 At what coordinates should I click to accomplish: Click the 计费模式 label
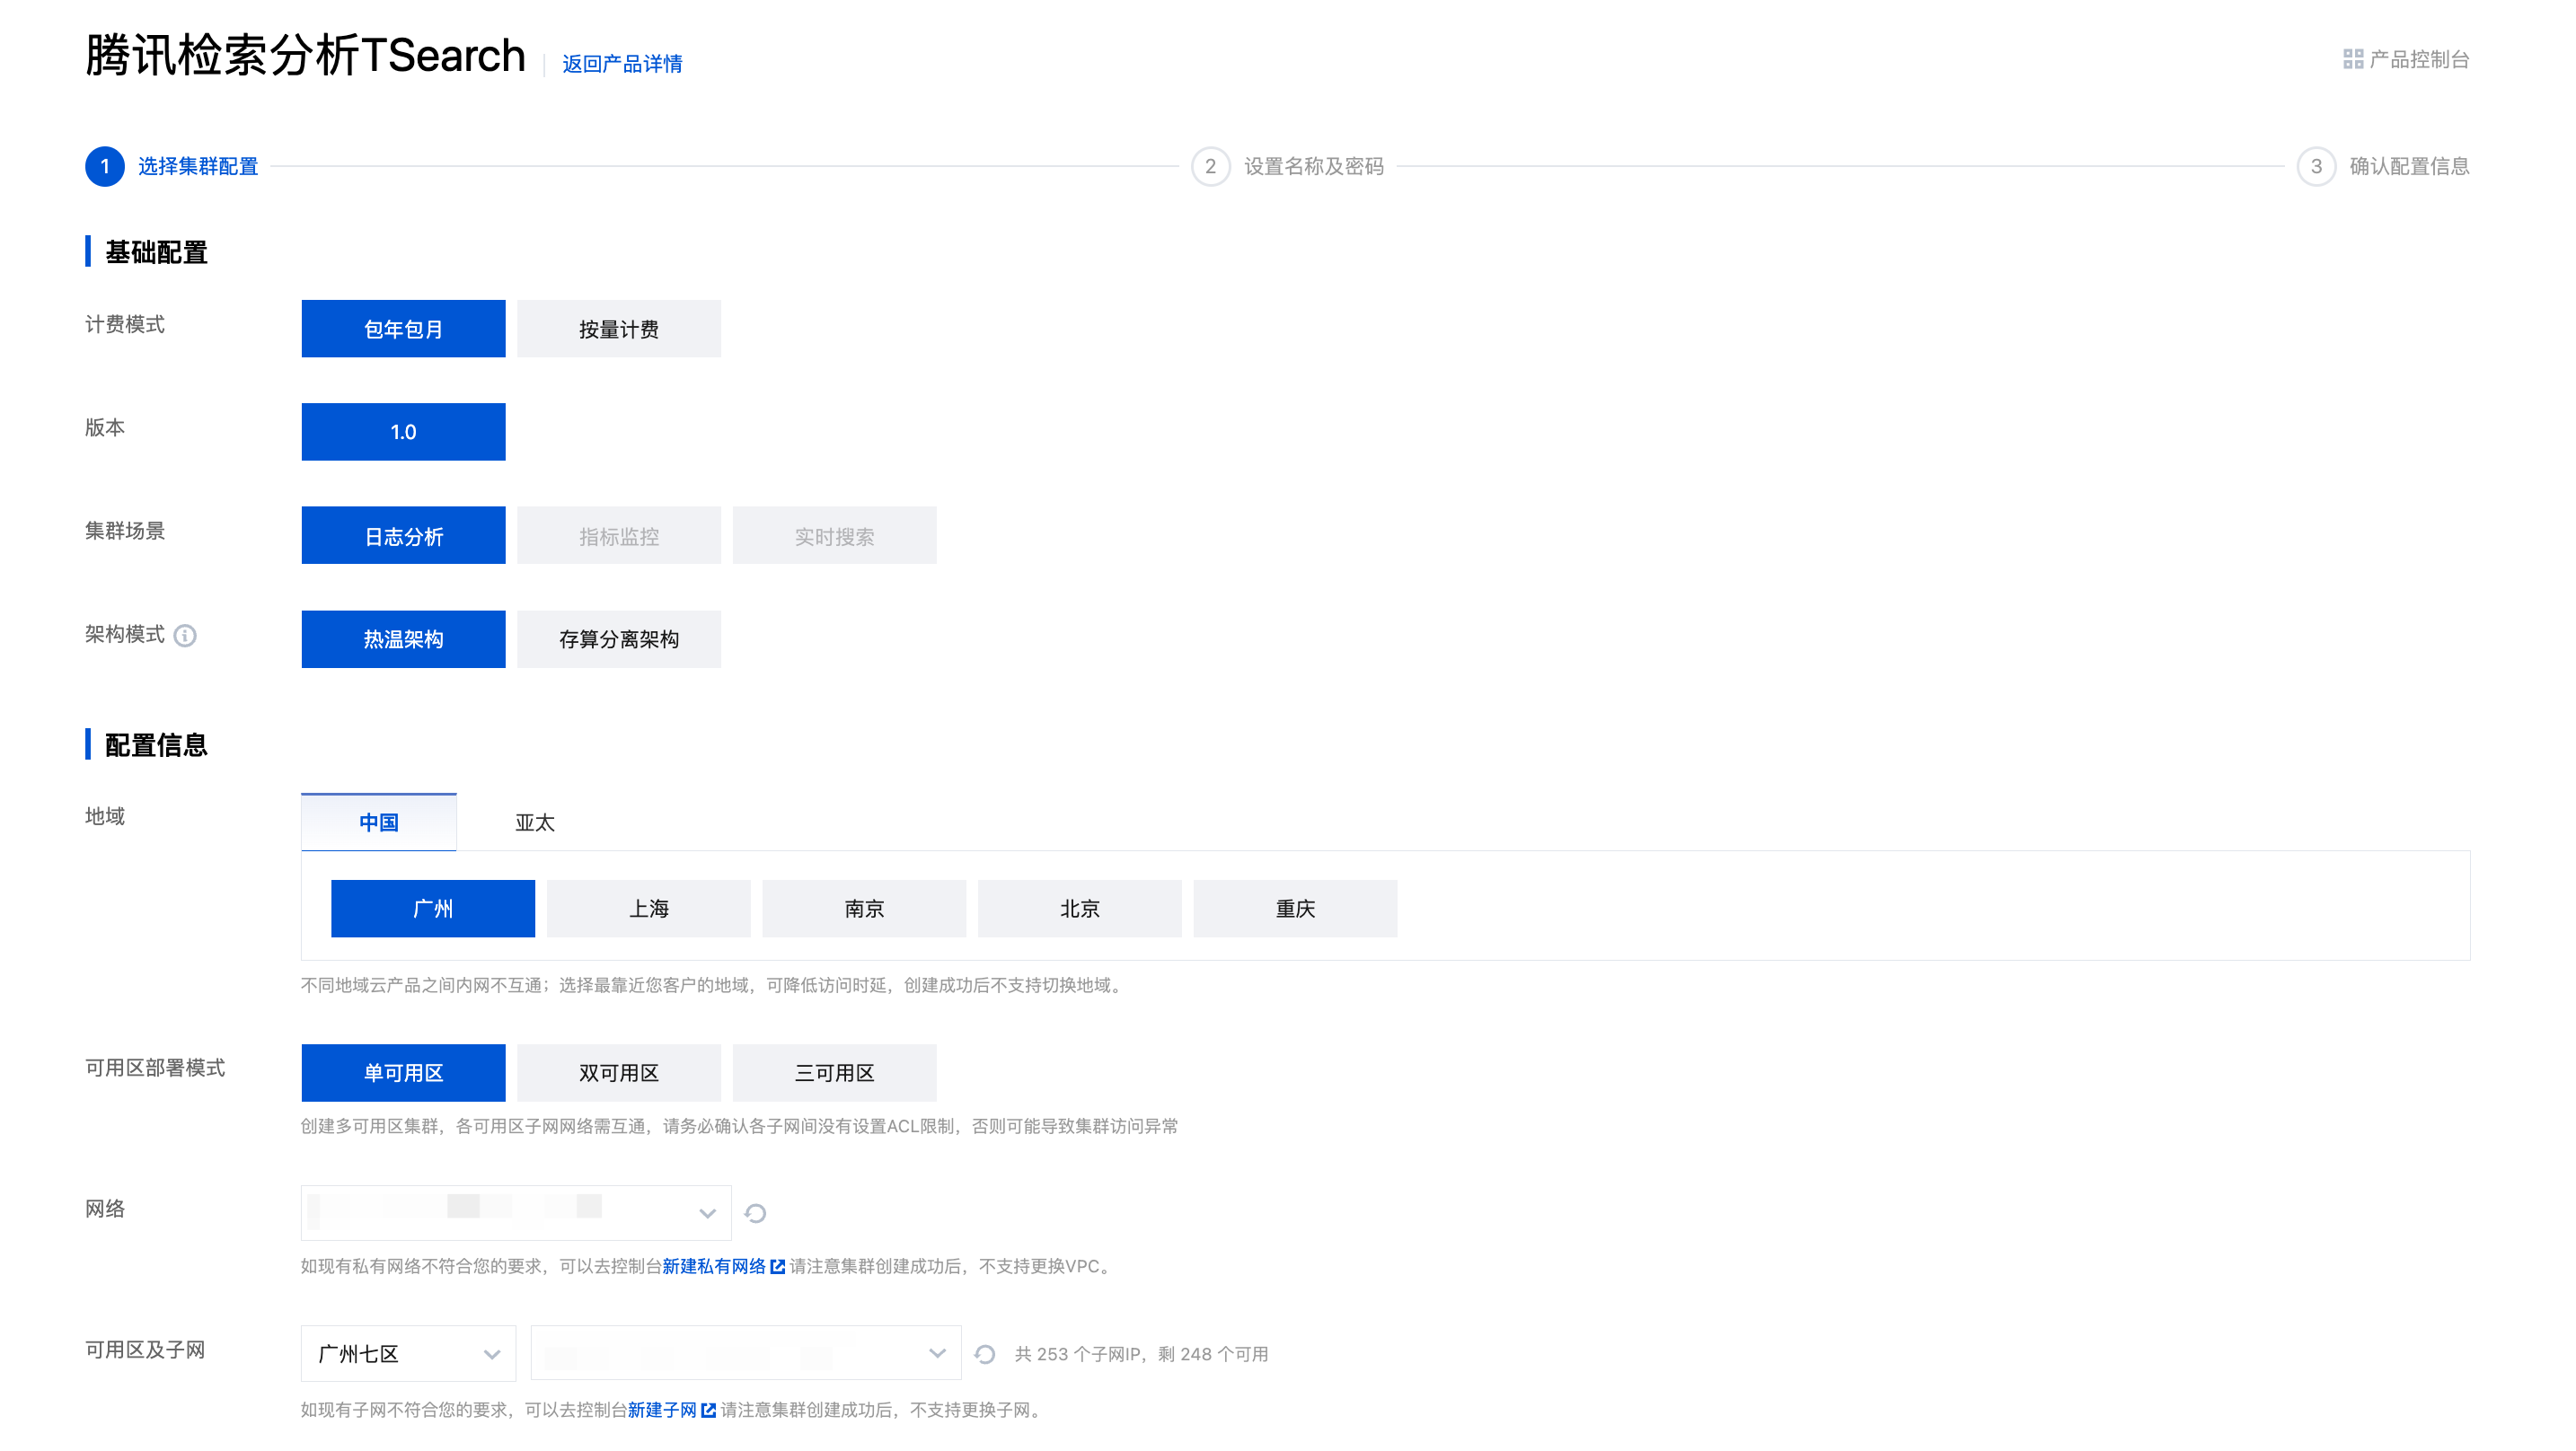(x=125, y=324)
